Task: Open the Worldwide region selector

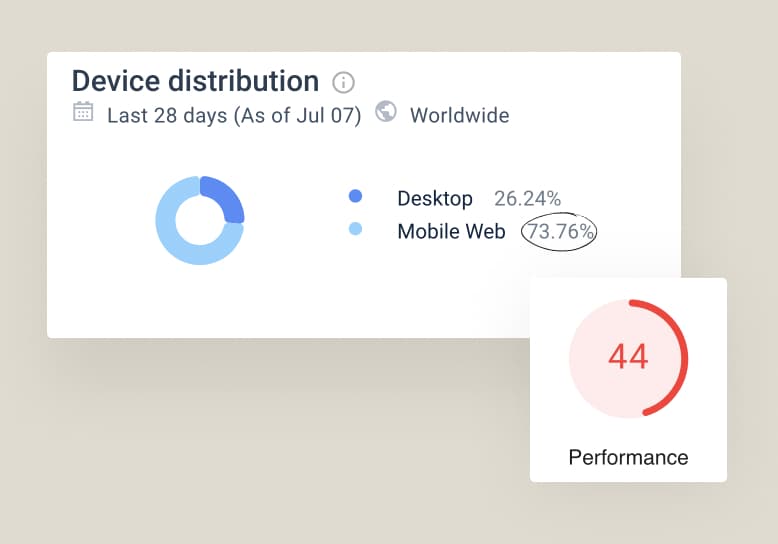Action: pos(459,115)
